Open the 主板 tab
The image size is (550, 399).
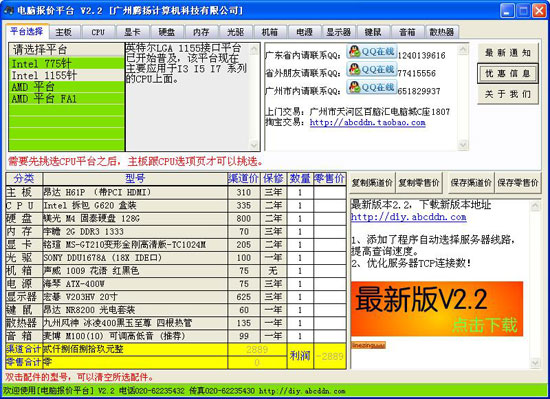(x=63, y=32)
